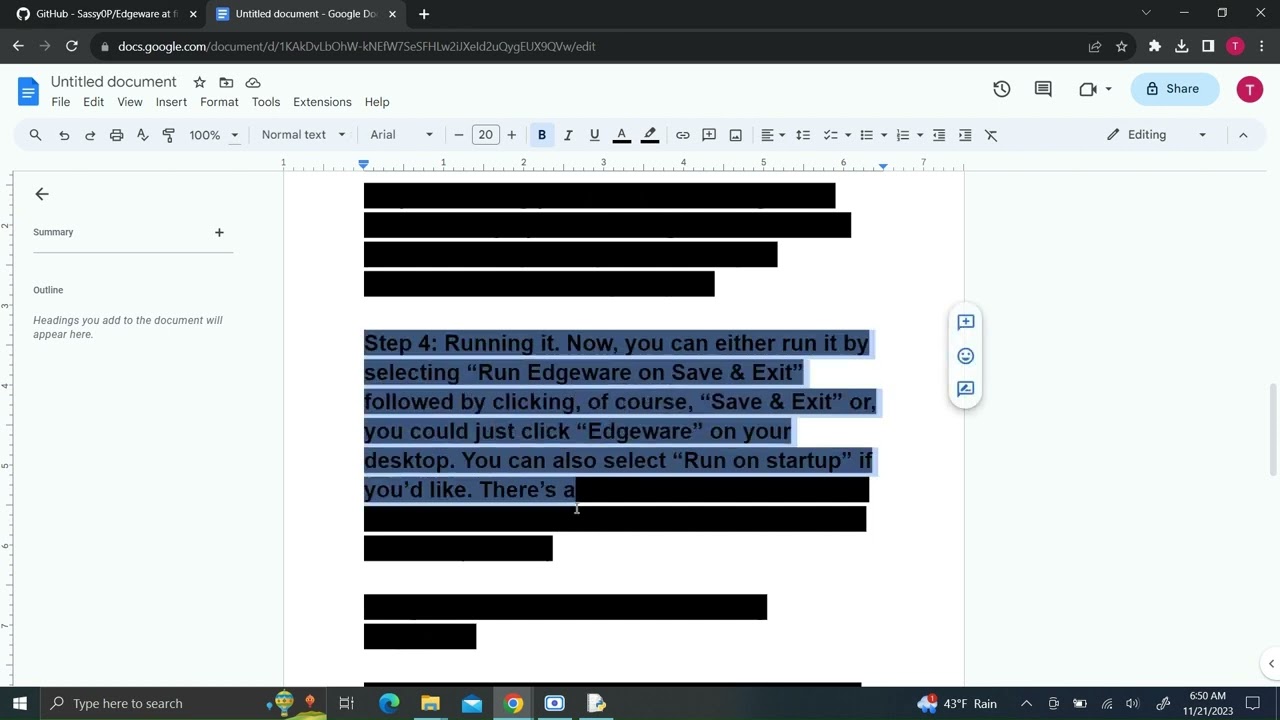Open the Format menu
The width and height of the screenshot is (1280, 720).
click(x=219, y=102)
